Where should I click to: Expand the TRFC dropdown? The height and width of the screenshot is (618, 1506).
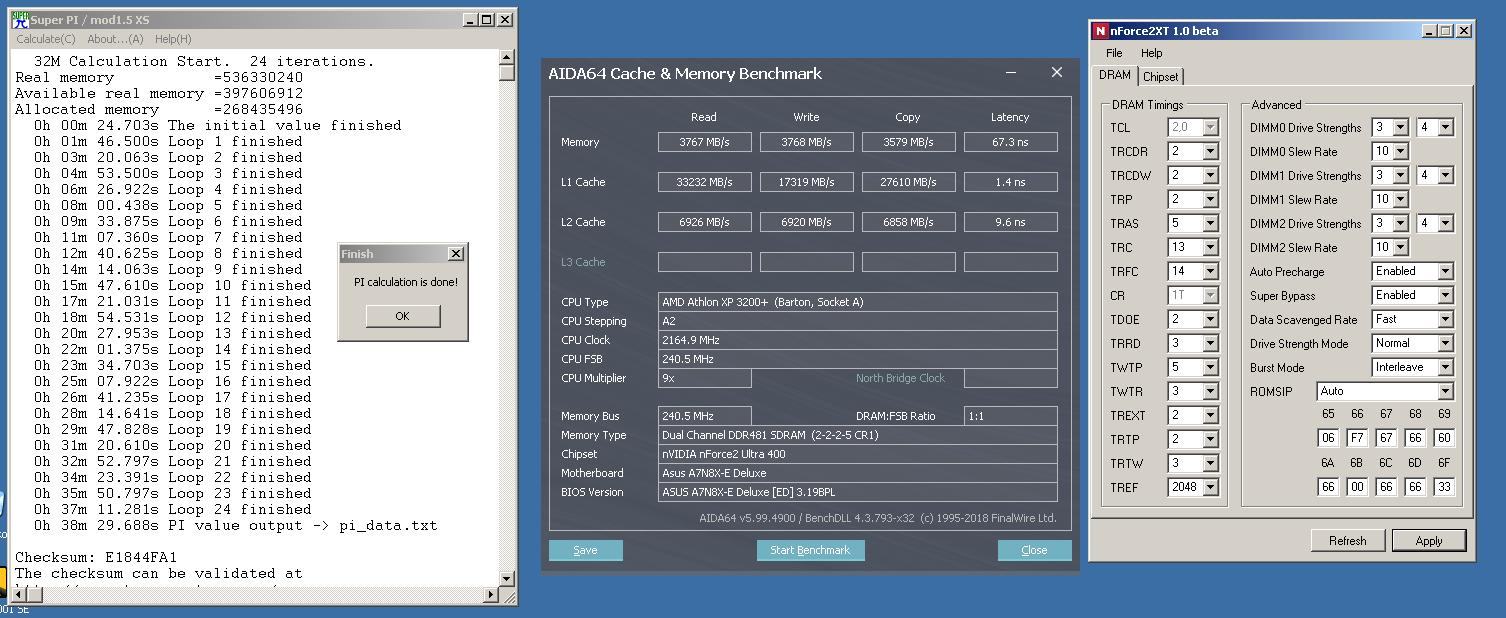pos(1210,271)
